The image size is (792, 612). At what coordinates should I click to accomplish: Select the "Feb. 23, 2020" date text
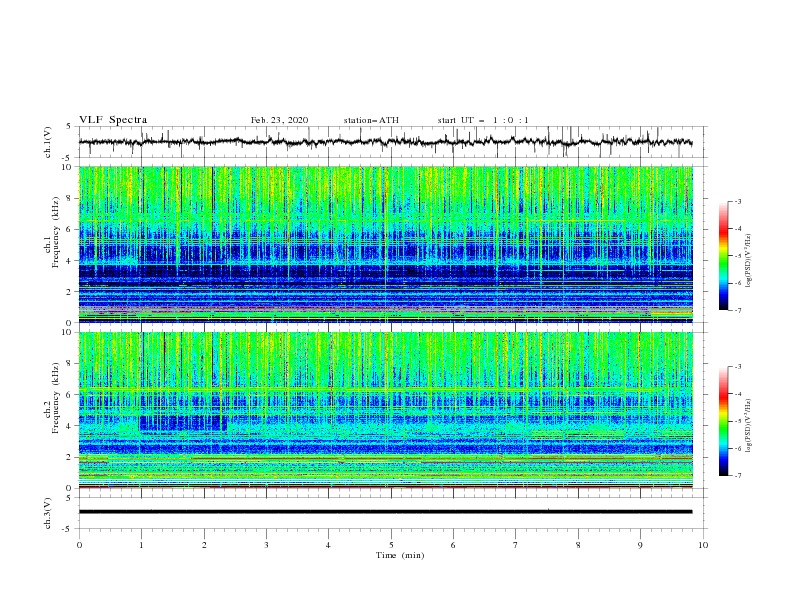279,120
